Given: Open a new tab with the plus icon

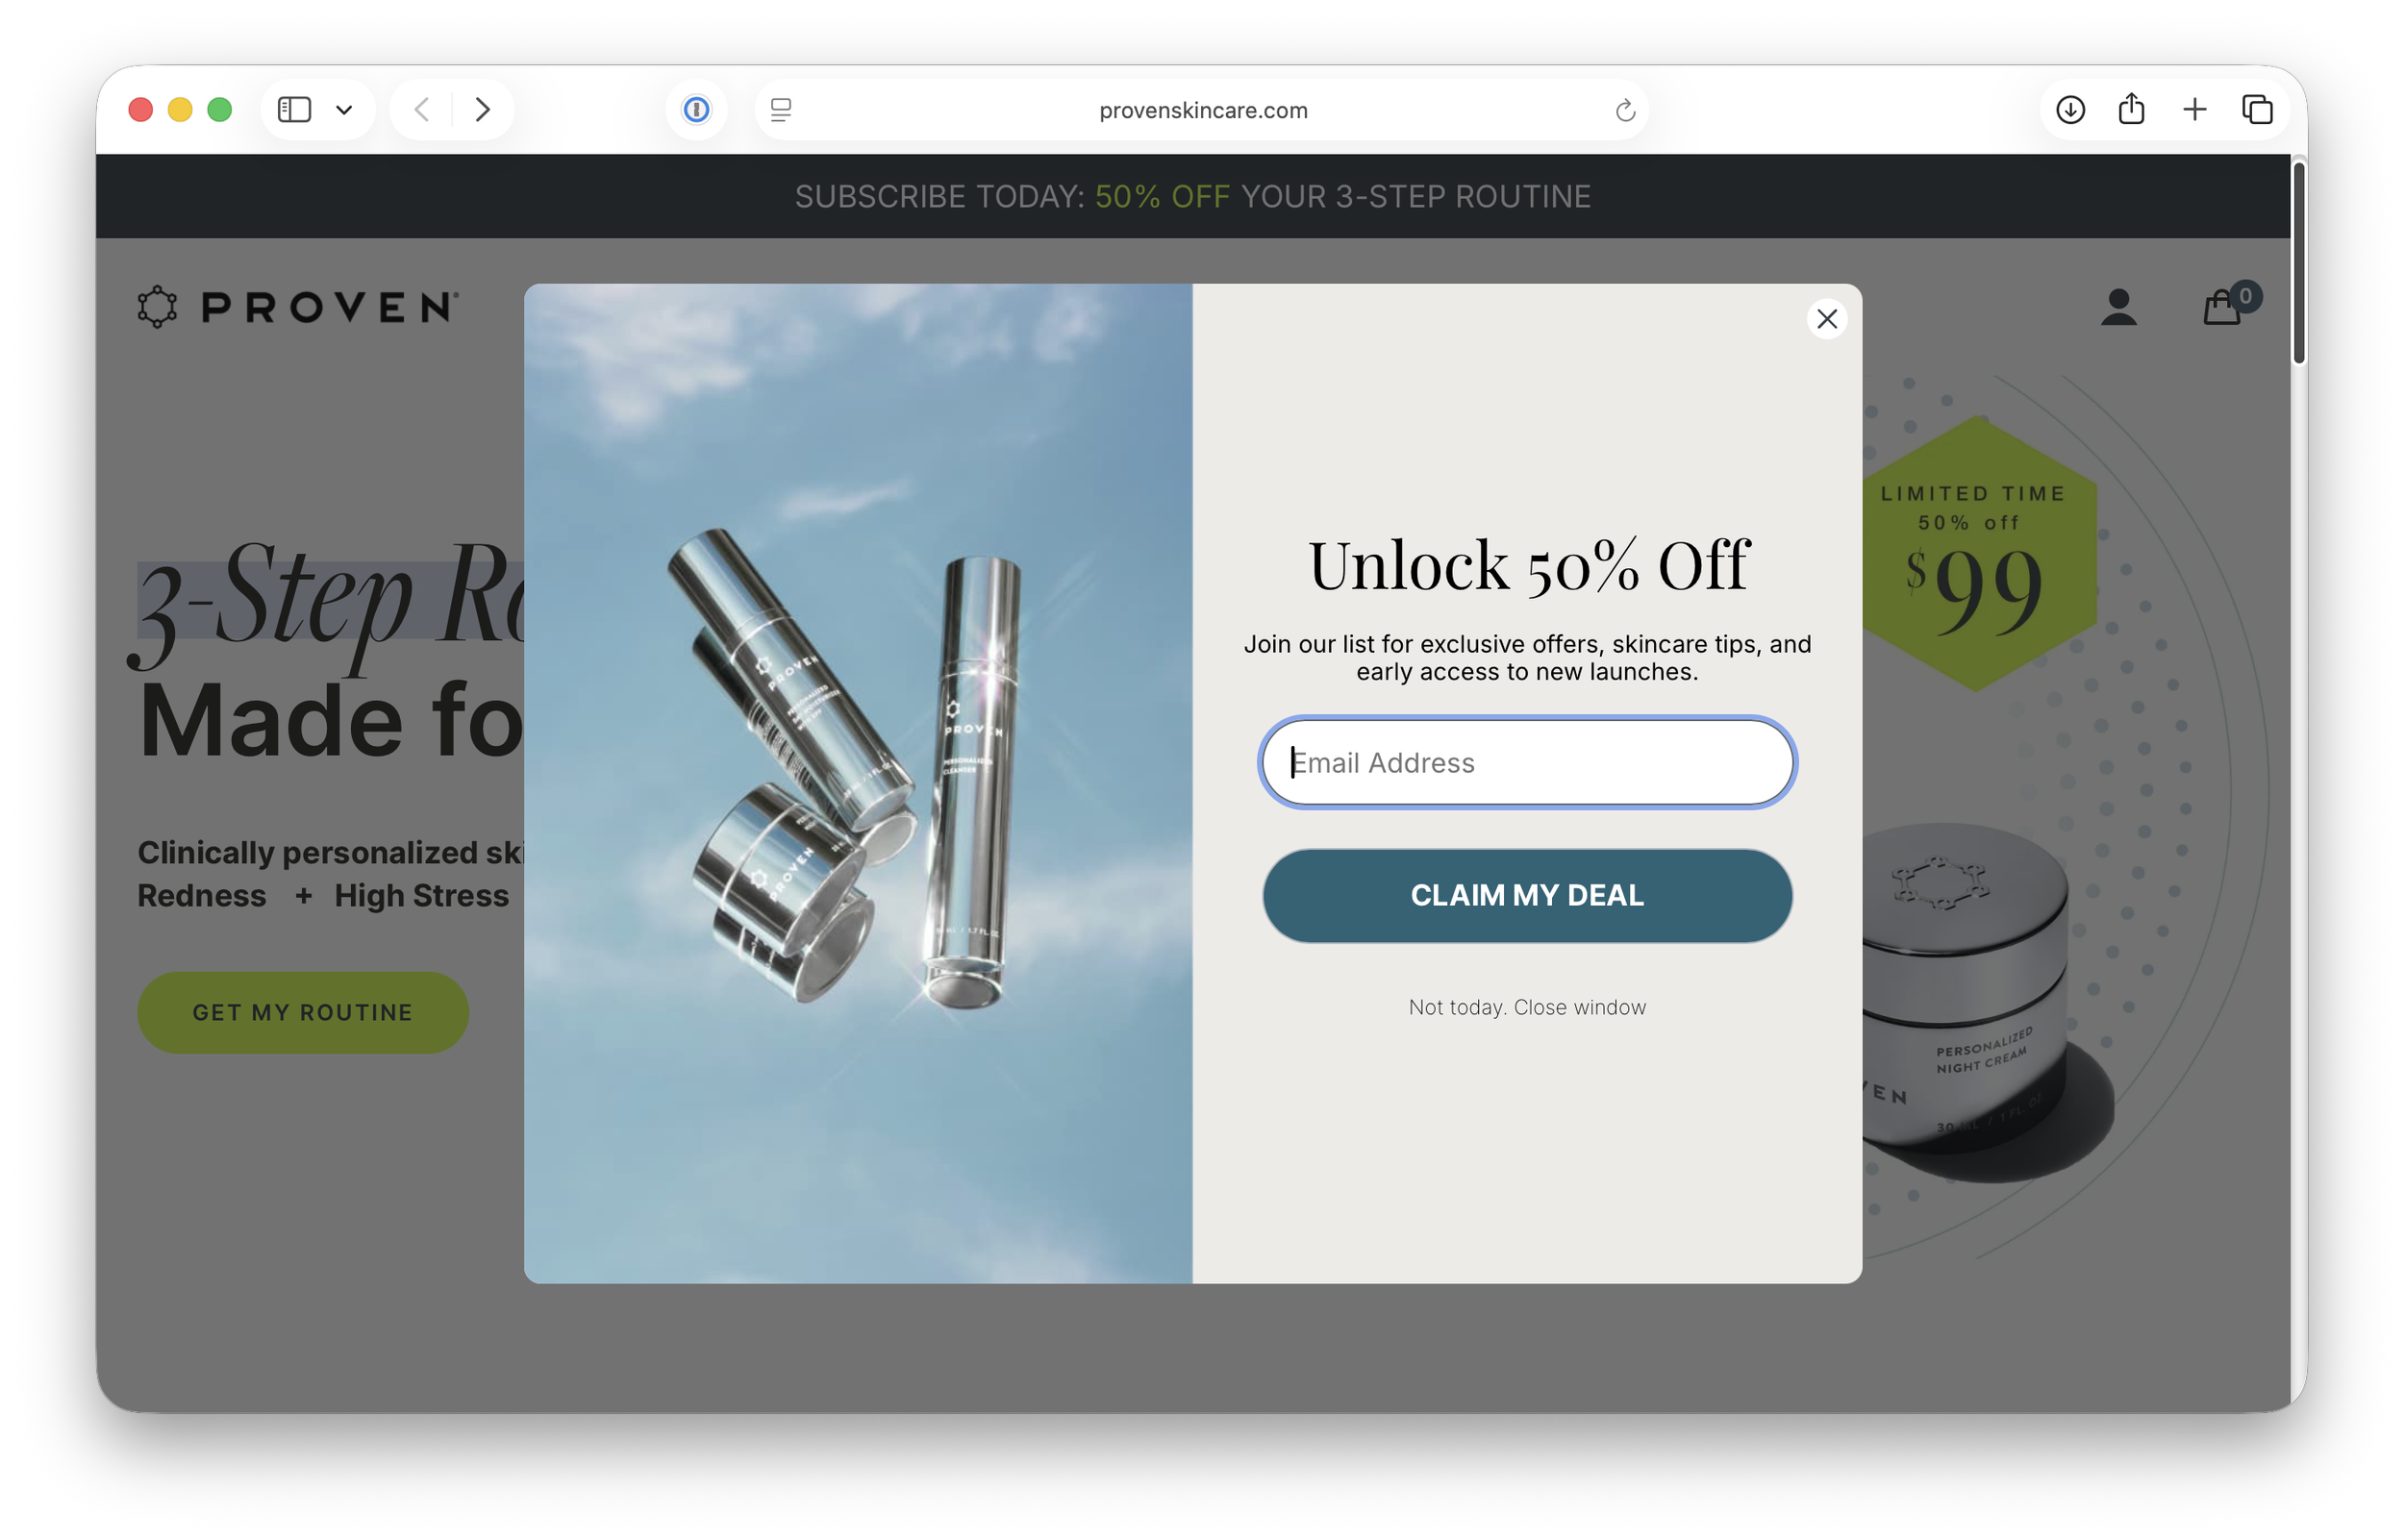Looking at the screenshot, I should (x=2194, y=109).
